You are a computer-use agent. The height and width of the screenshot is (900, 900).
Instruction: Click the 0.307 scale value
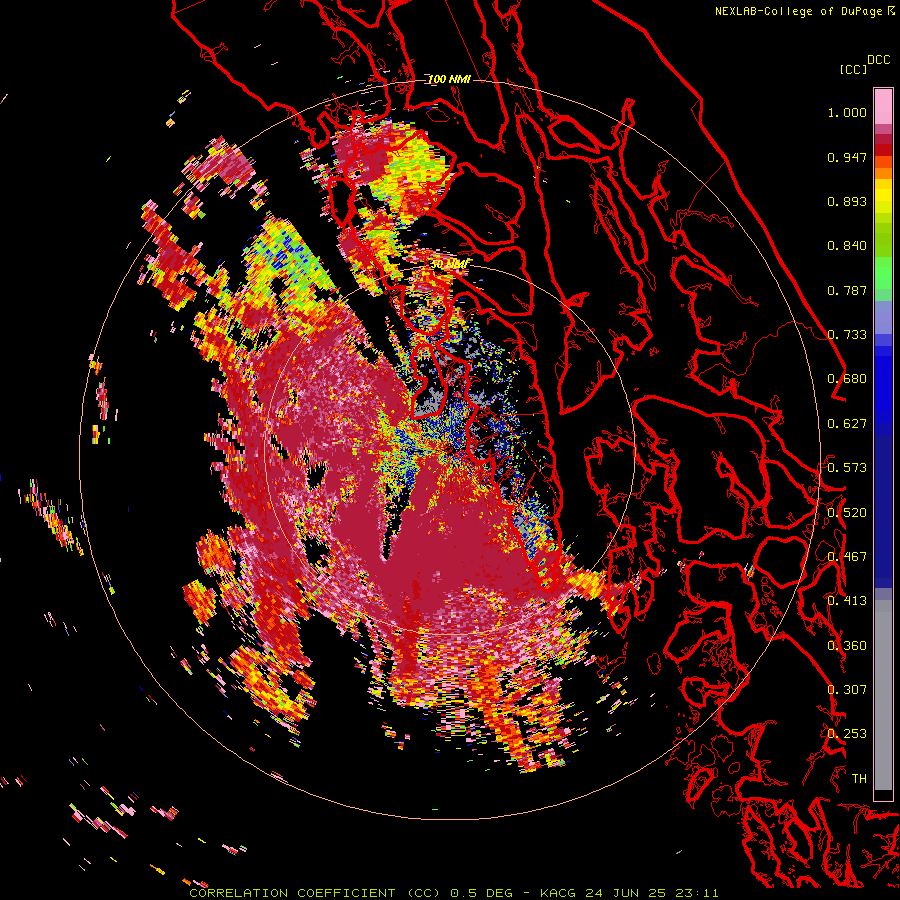[x=847, y=690]
